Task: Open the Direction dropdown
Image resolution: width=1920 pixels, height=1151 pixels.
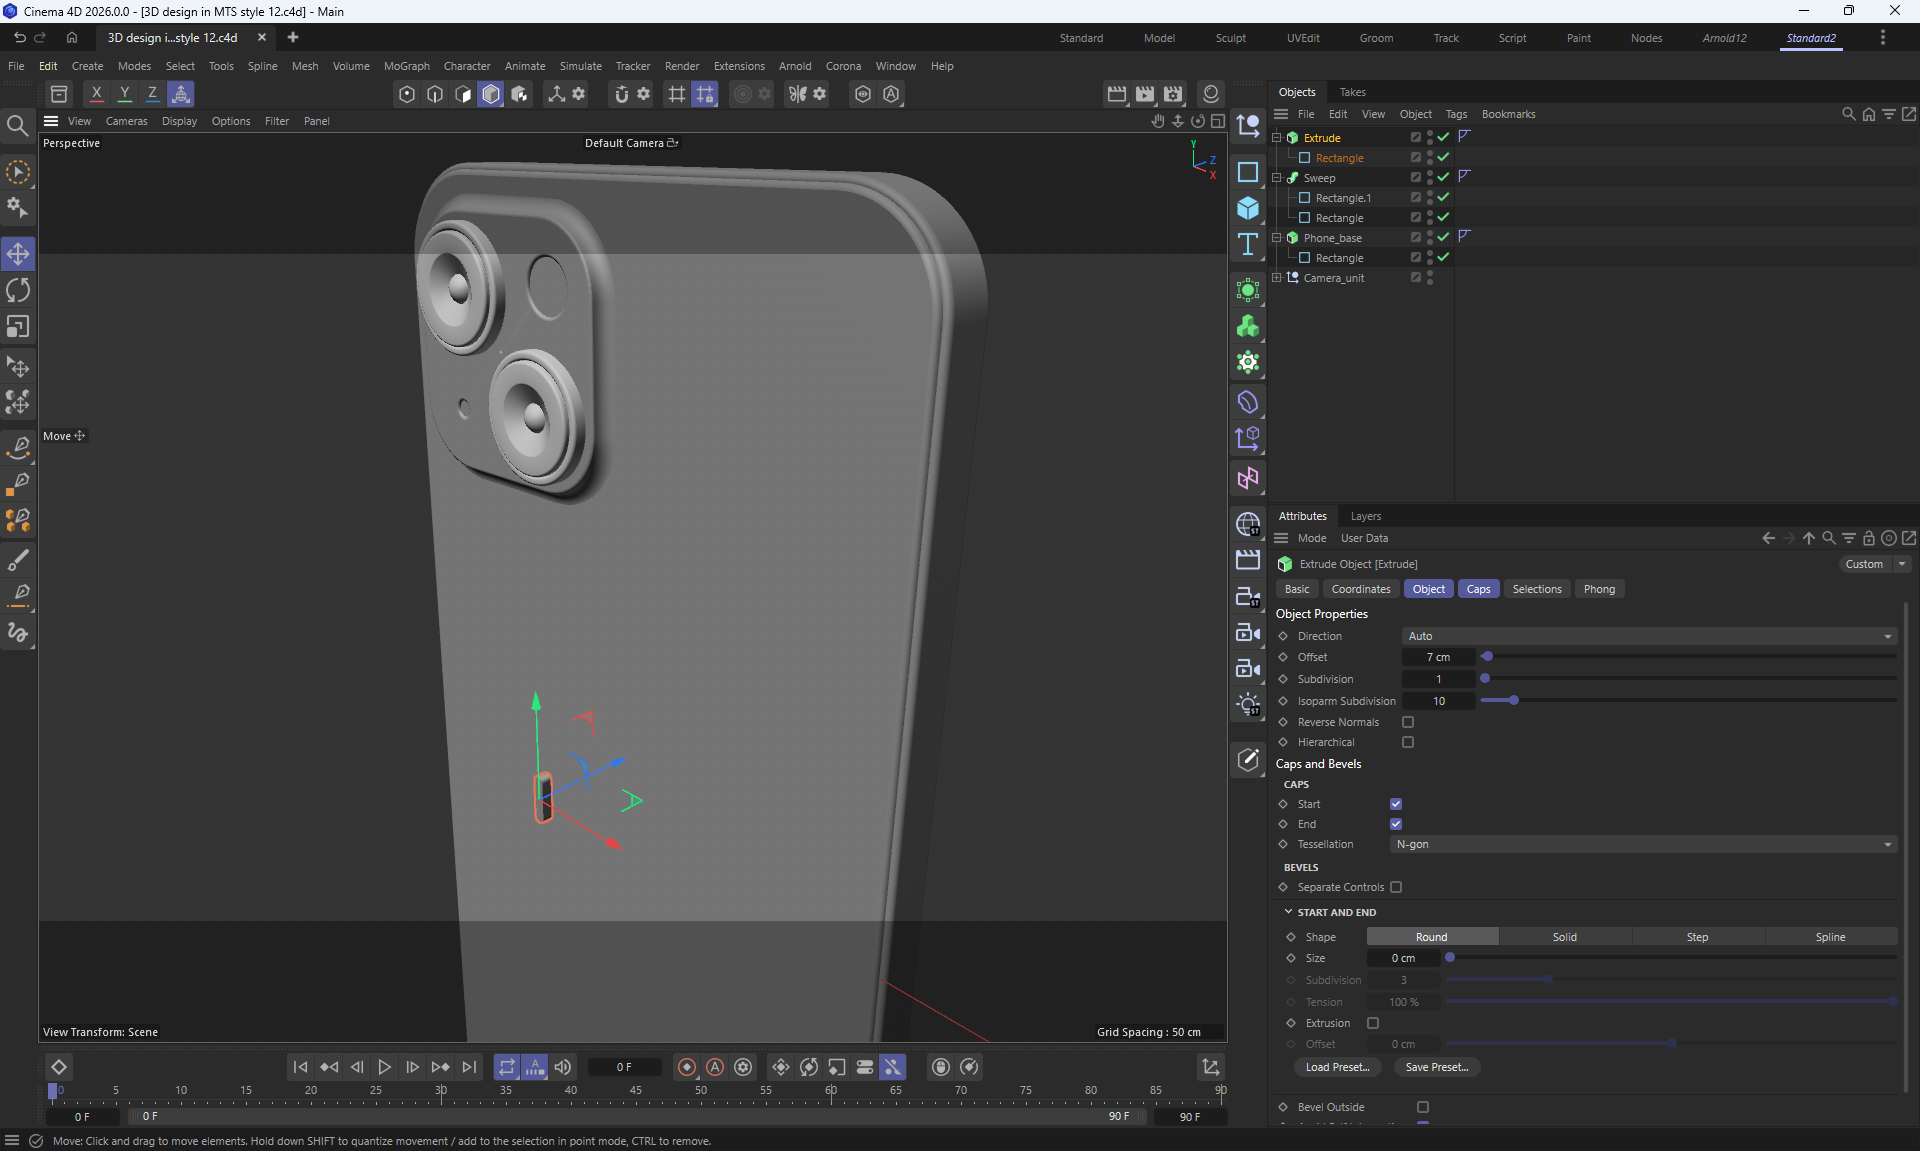Action: point(1647,636)
